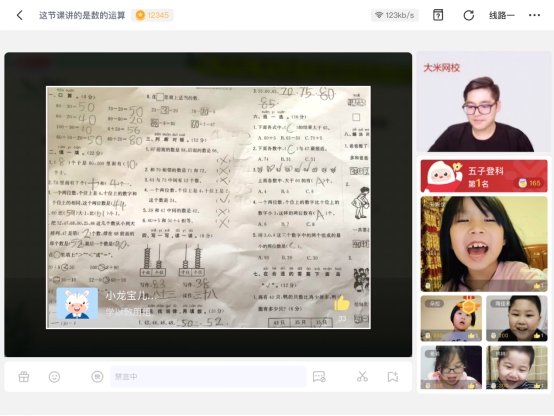Focus the muted chat input field
The width and height of the screenshot is (554, 416).
[208, 377]
